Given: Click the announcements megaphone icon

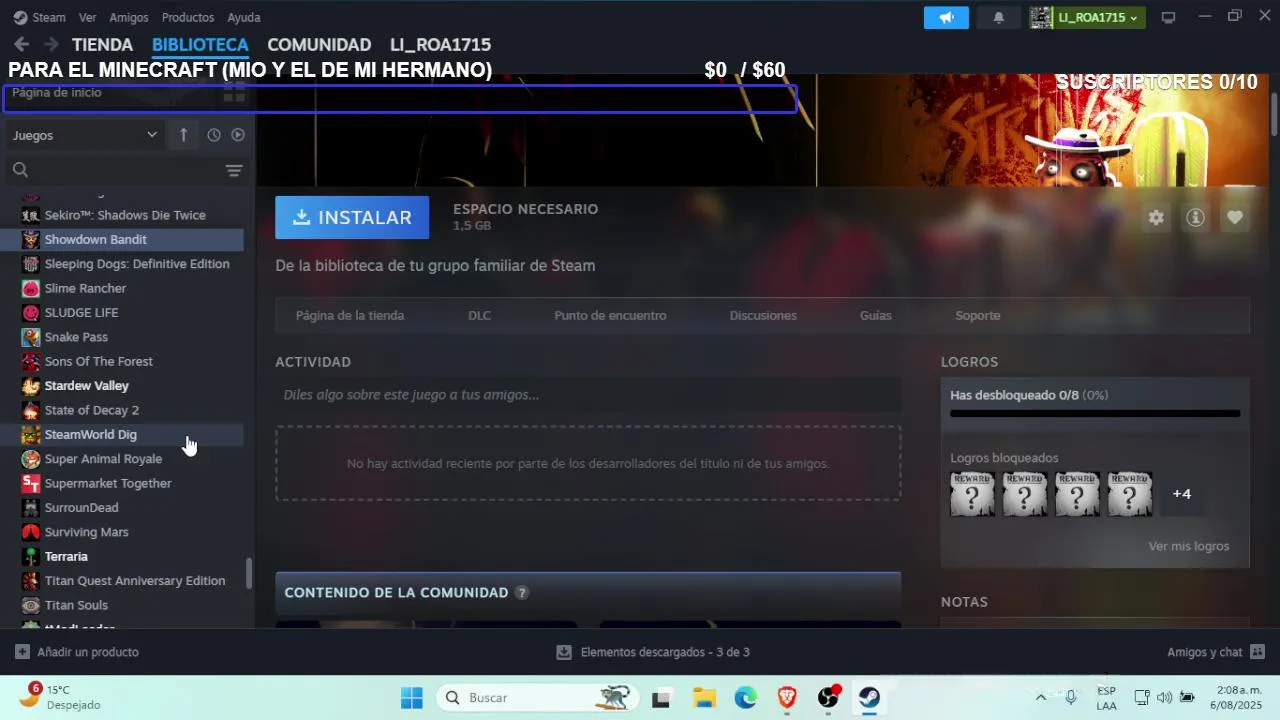Looking at the screenshot, I should click(946, 17).
